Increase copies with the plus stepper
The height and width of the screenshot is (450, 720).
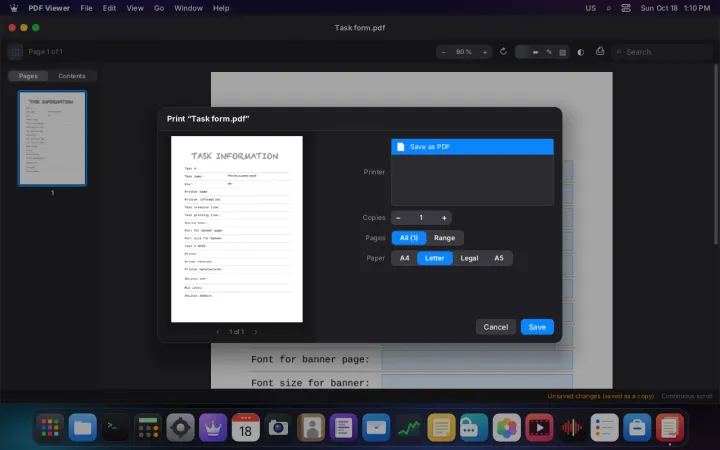[x=444, y=218]
